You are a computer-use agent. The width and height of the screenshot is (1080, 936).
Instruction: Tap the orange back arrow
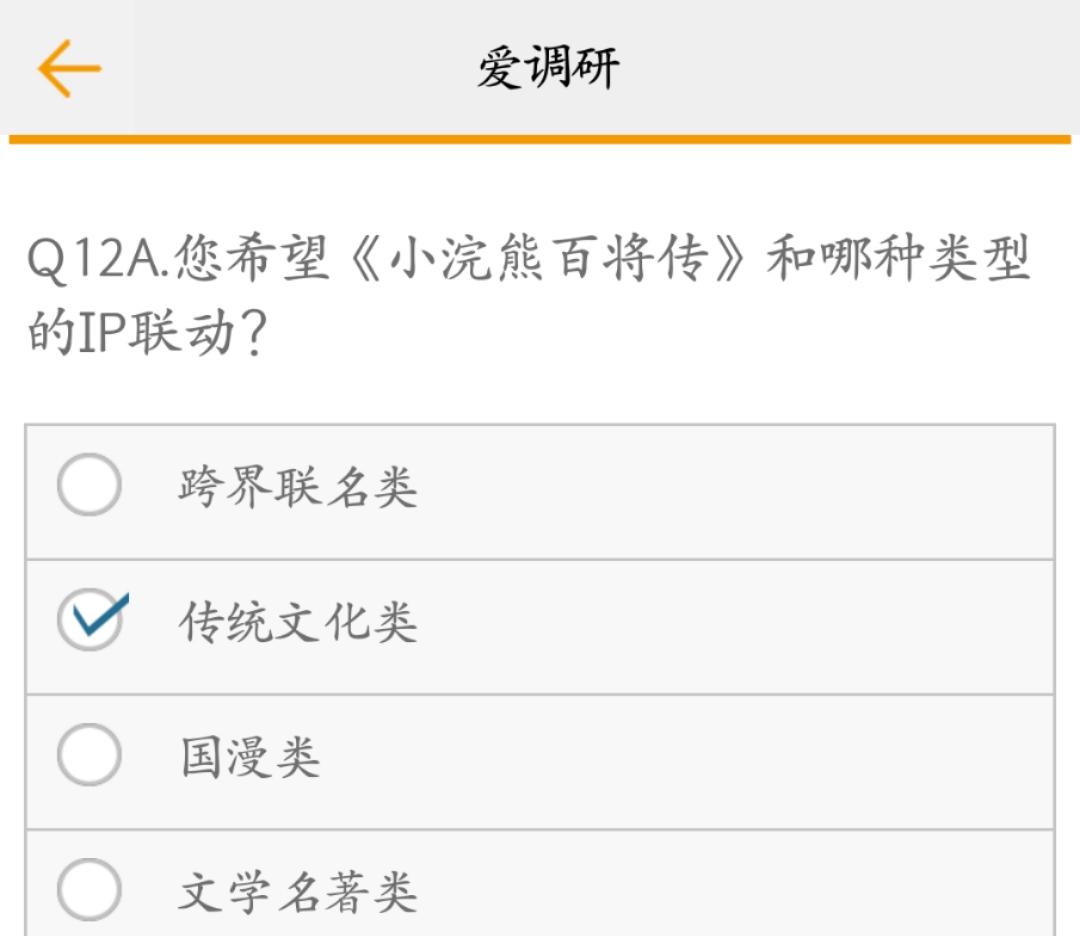point(69,68)
